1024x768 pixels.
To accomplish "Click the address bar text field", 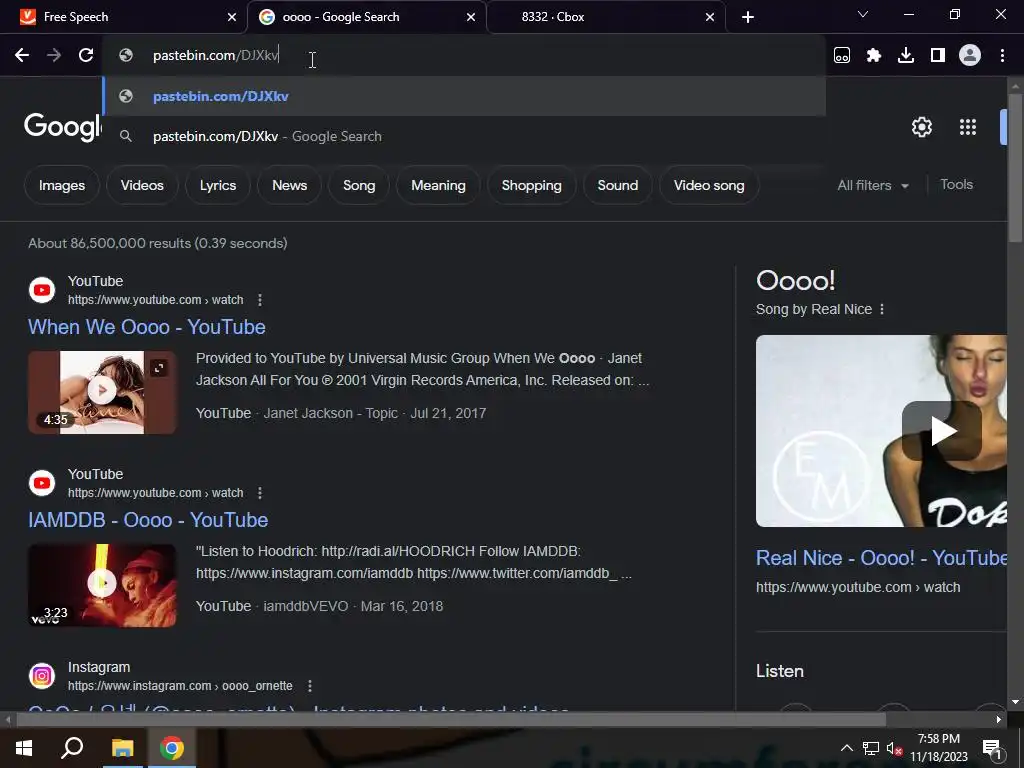I will click(464, 56).
